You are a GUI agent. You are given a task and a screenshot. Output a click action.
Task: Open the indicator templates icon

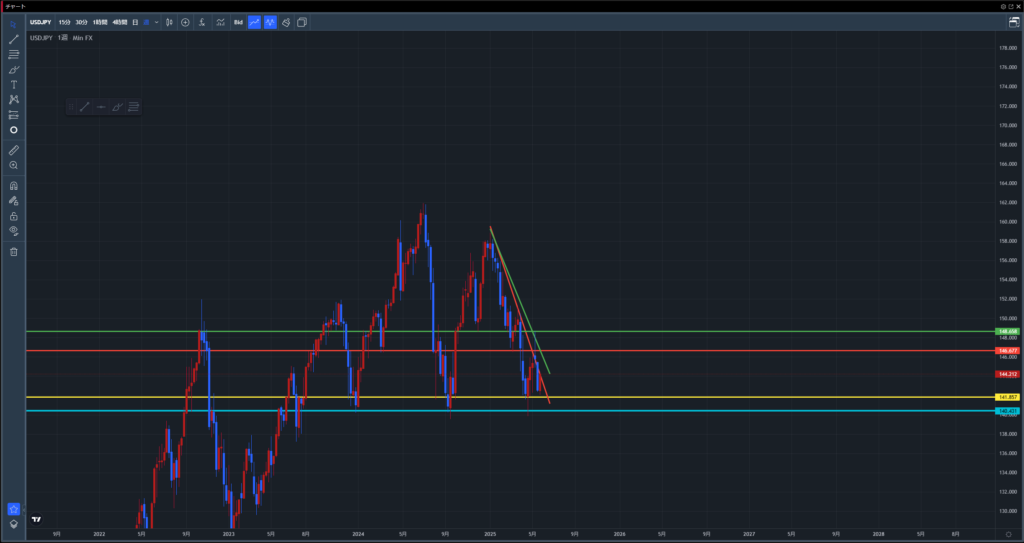pyautogui.click(x=221, y=22)
